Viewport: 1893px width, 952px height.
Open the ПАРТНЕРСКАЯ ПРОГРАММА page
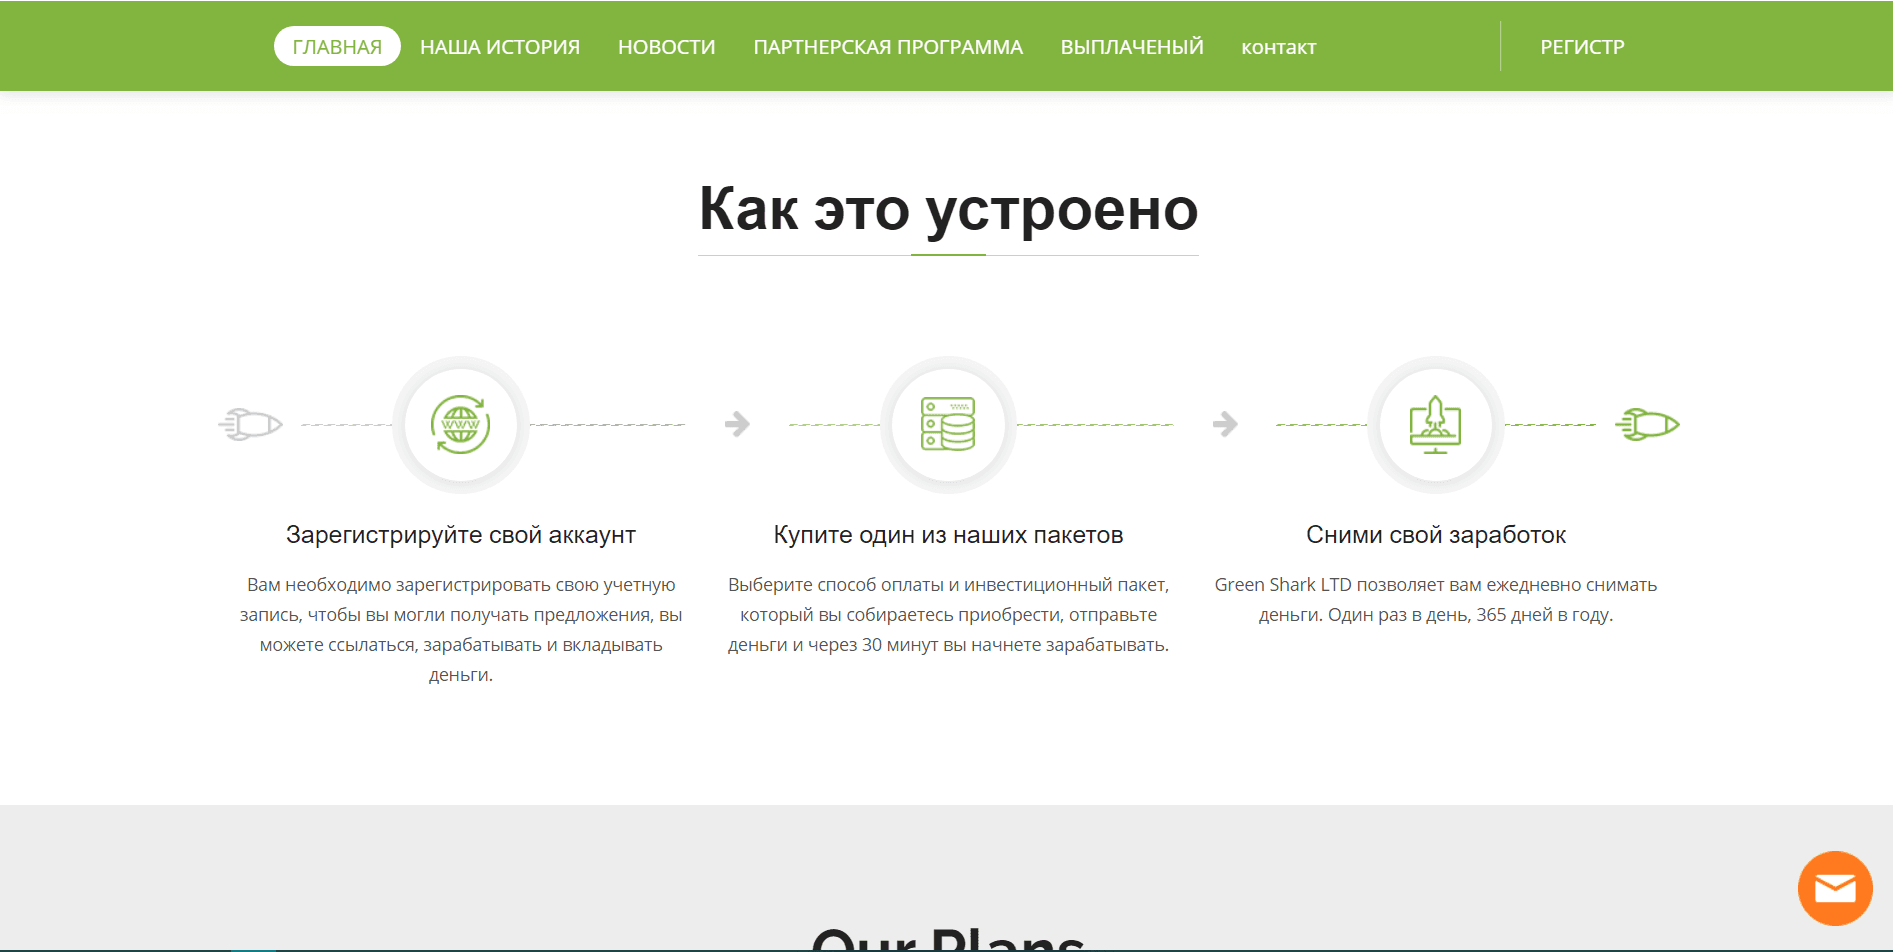click(888, 46)
